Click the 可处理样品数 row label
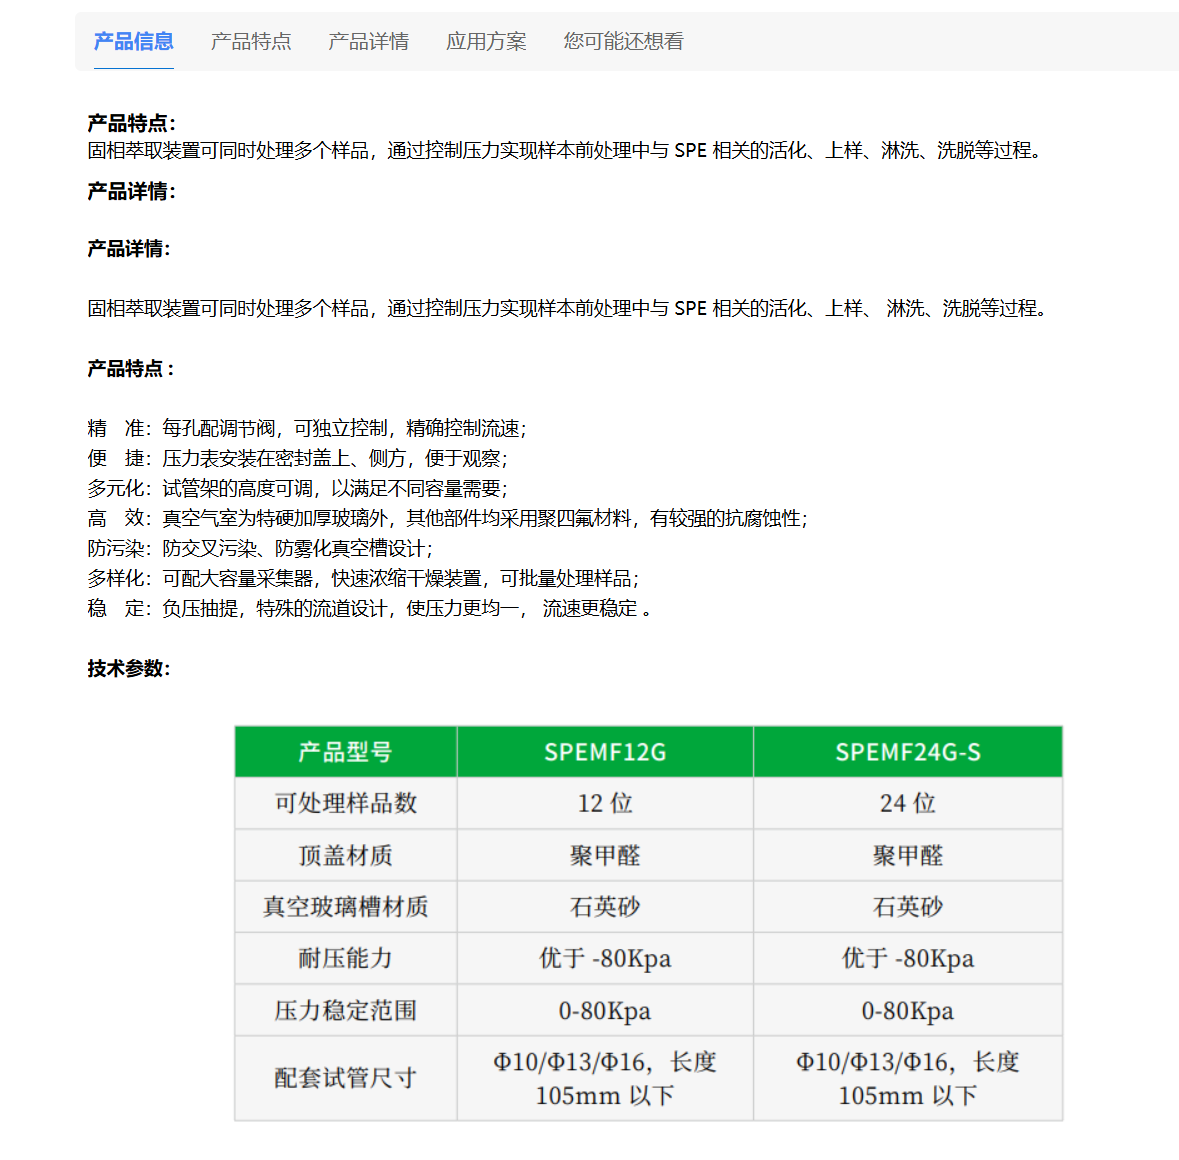This screenshot has height=1160, width=1179. coord(345,803)
